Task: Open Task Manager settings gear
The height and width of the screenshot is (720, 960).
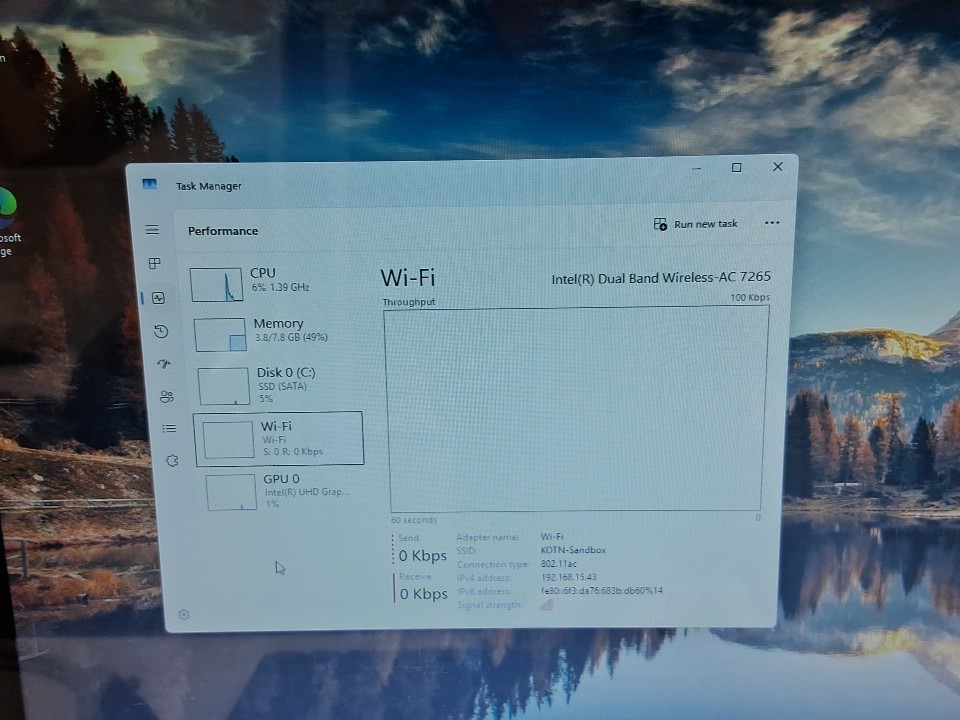Action: 183,615
